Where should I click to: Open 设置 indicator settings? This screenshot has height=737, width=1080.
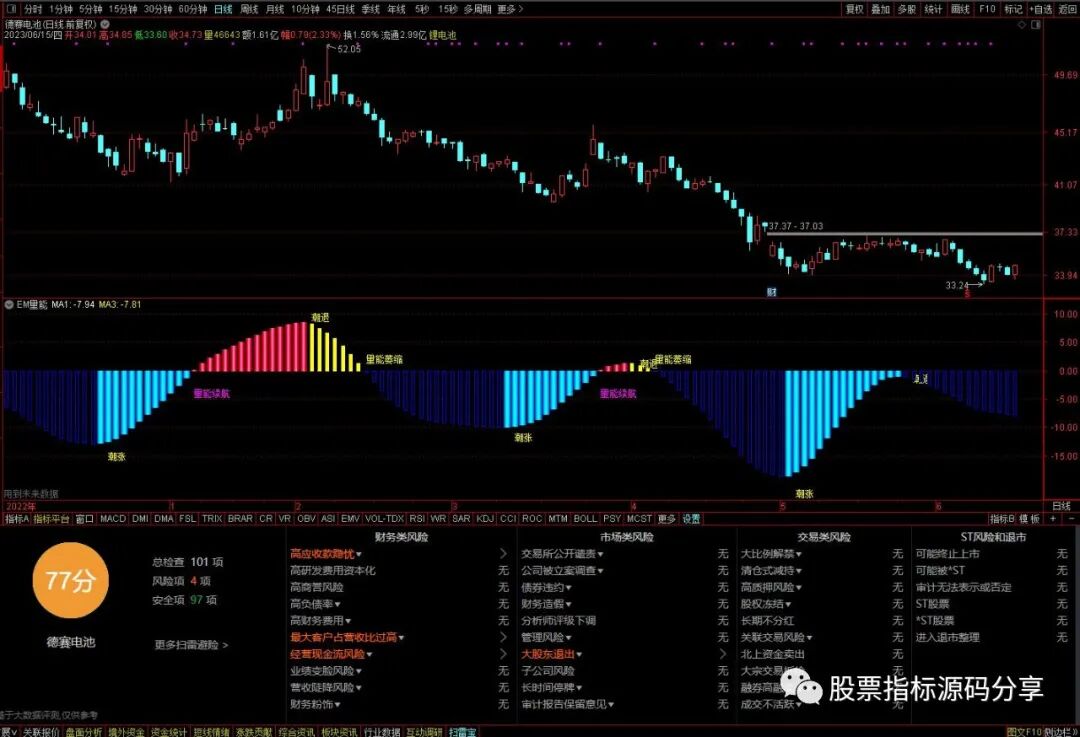pos(691,519)
